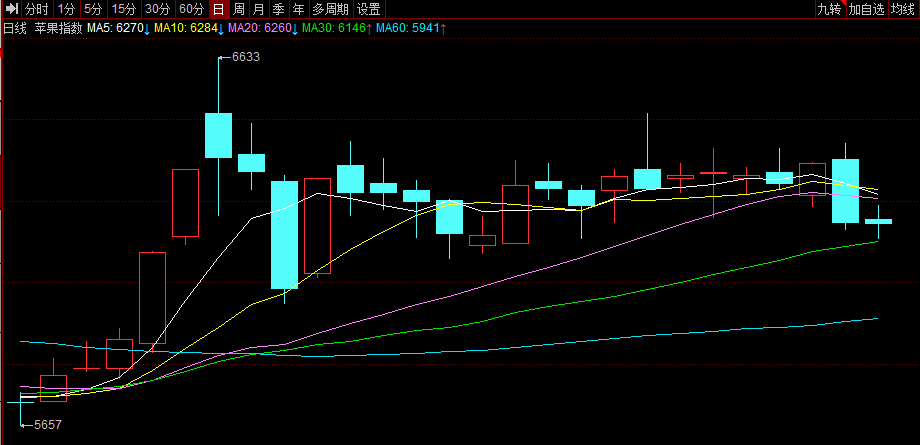Select the 5分 period tab
The image size is (920, 445).
93,9
